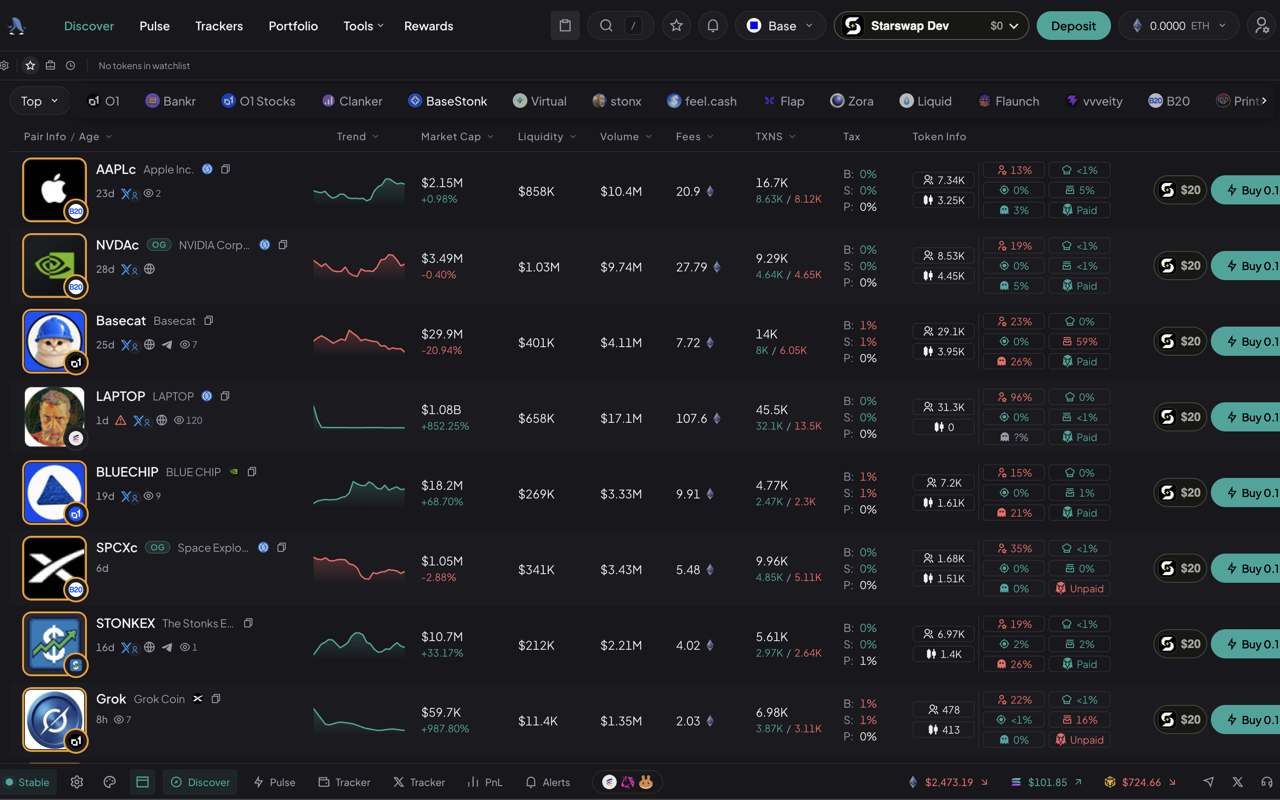Open user account settings icon
This screenshot has width=1280, height=800.
[x=1262, y=26]
